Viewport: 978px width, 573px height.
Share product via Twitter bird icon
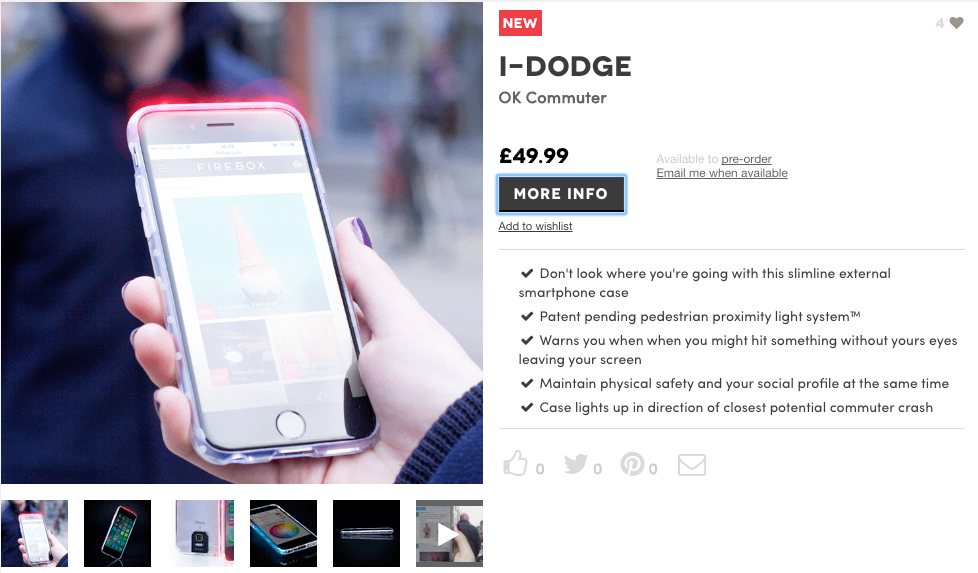(576, 463)
